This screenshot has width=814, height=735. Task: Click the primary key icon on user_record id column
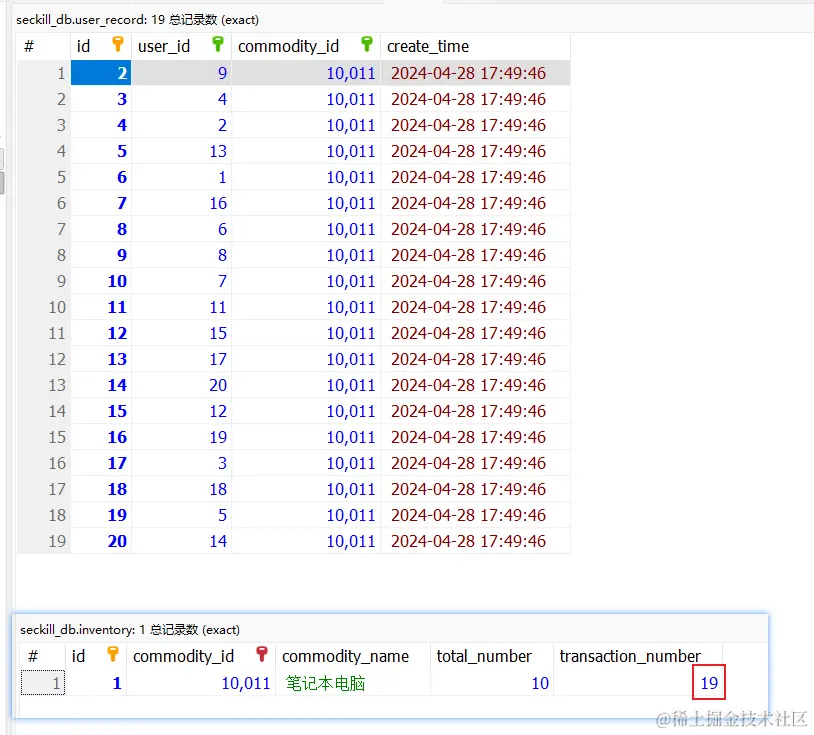click(118, 44)
